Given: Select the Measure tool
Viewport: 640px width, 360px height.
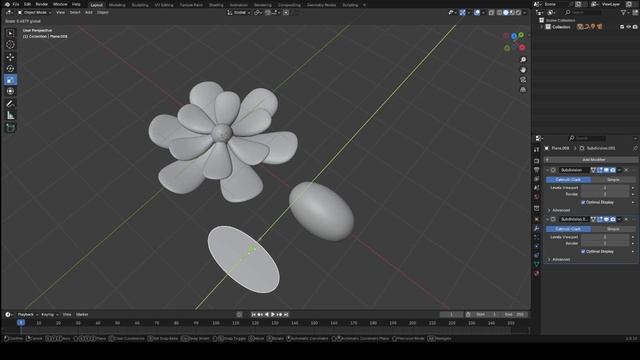Looking at the screenshot, I should point(10,116).
